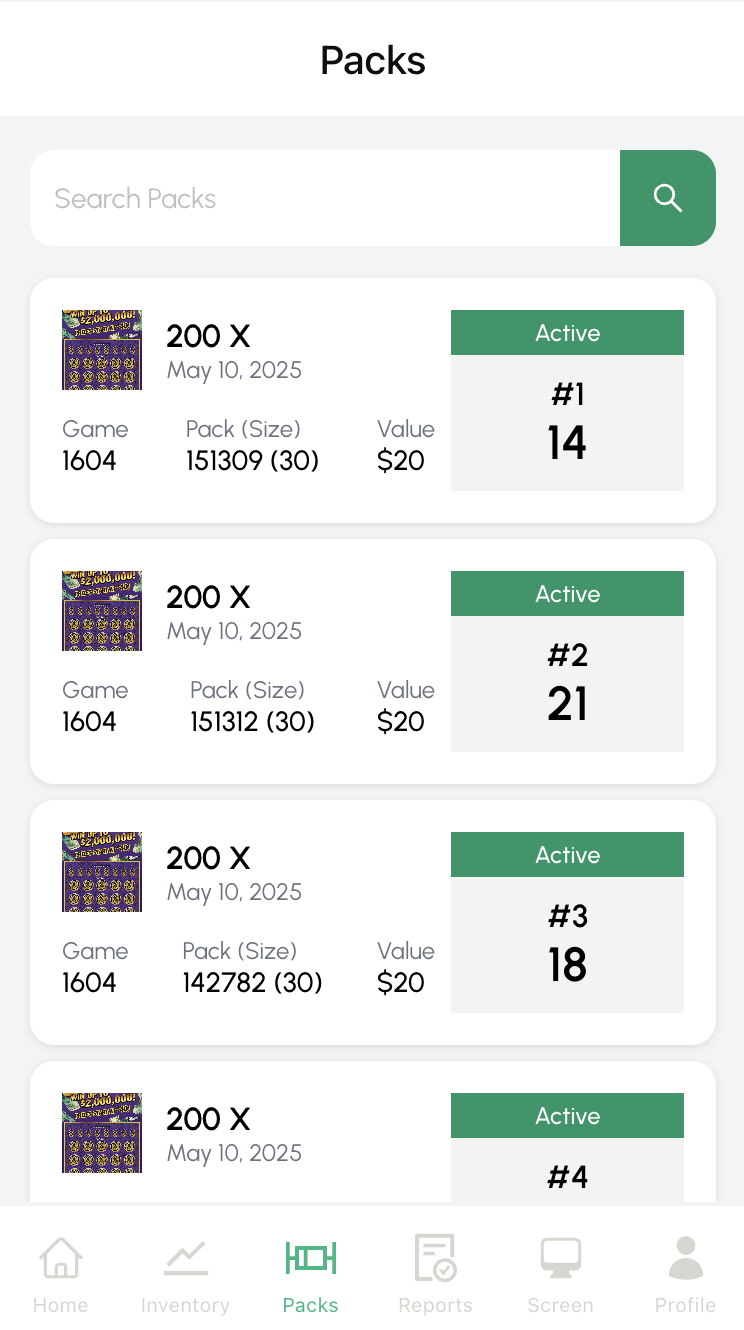Open the Inventory chart icon
Screen dimensions: 744x1330
185,1257
